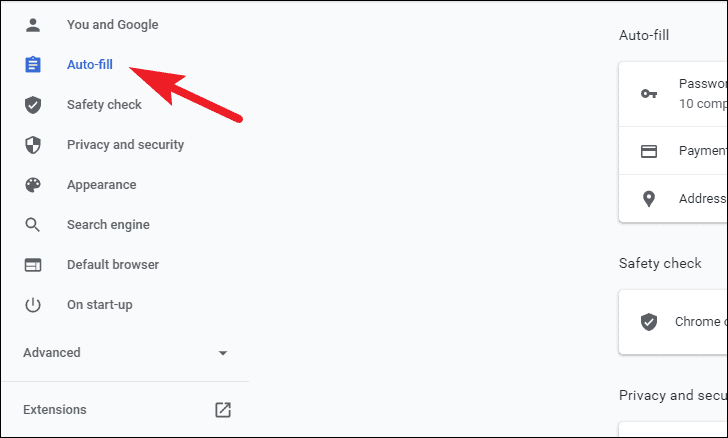This screenshot has height=438, width=728.
Task: Click the Default browser window icon
Action: click(x=32, y=265)
